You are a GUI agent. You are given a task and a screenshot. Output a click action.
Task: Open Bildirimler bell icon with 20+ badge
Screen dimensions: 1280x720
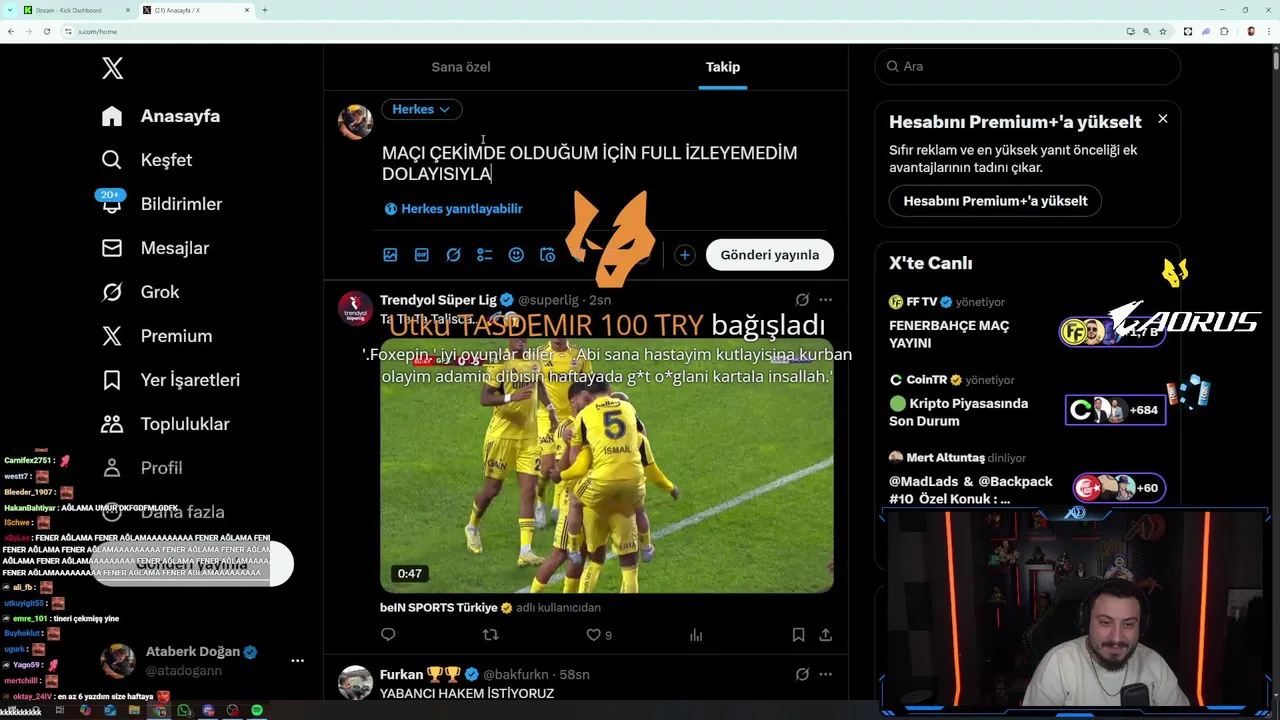(x=112, y=203)
